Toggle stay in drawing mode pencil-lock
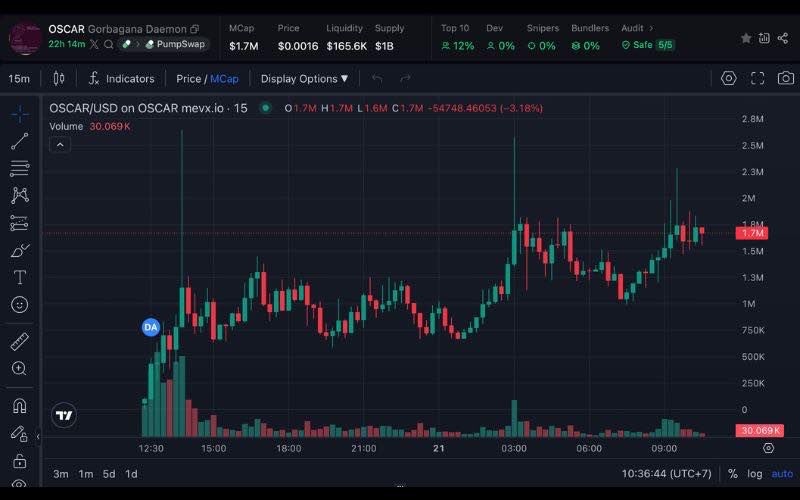Screen dimensions: 800x500 pos(19,434)
